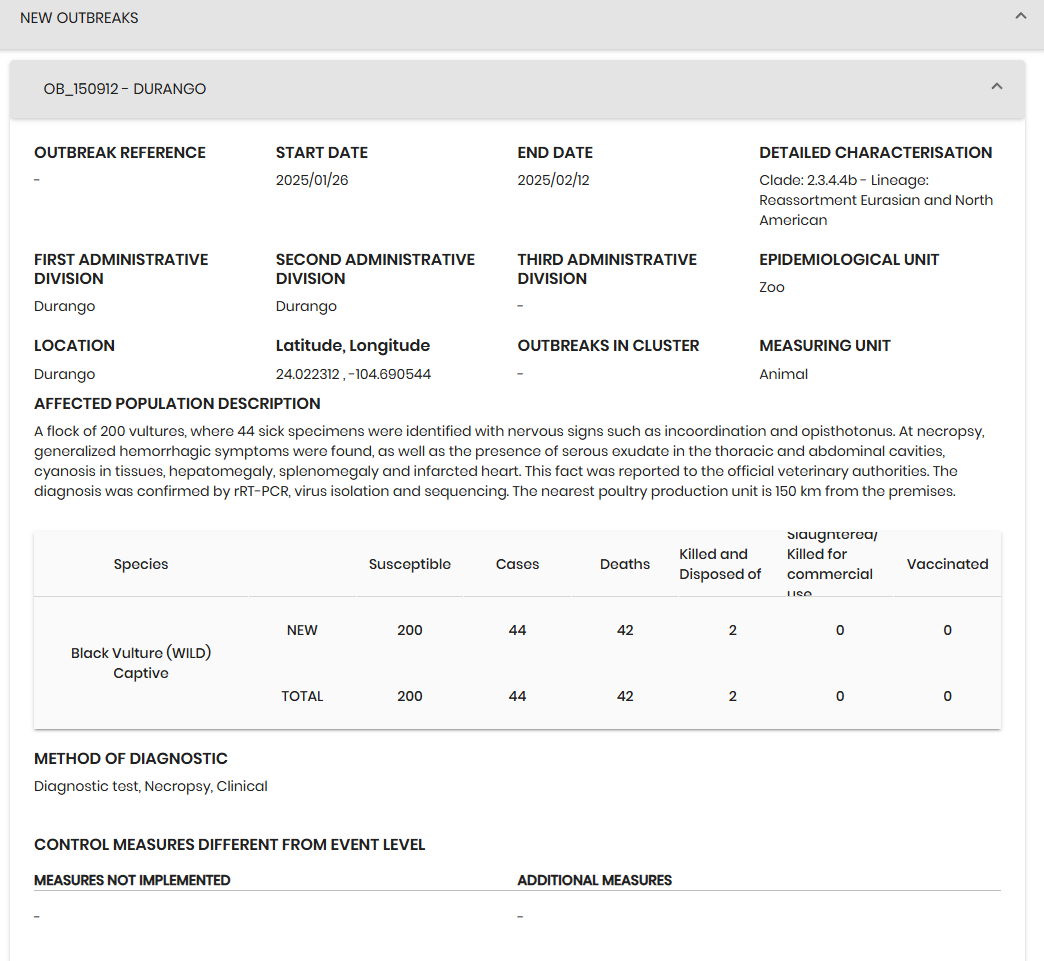This screenshot has height=961, width=1044.
Task: Click the Latitude, Longitude label
Action: point(353,346)
